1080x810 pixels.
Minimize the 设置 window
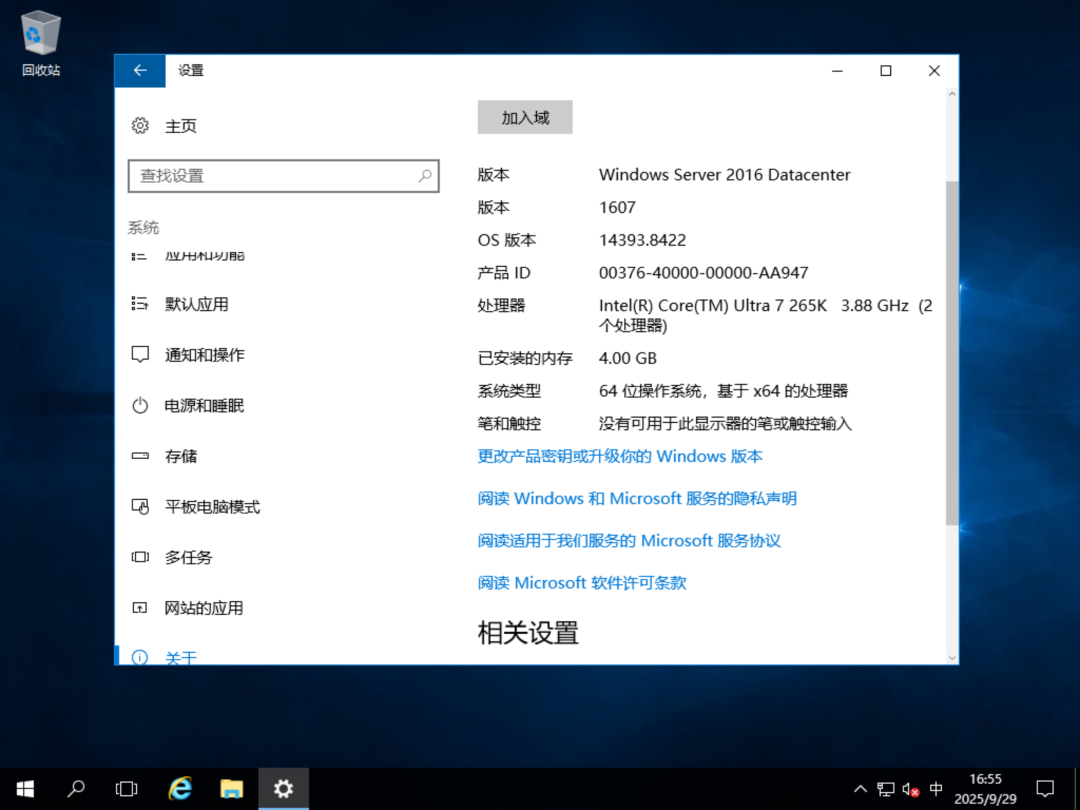(x=838, y=70)
